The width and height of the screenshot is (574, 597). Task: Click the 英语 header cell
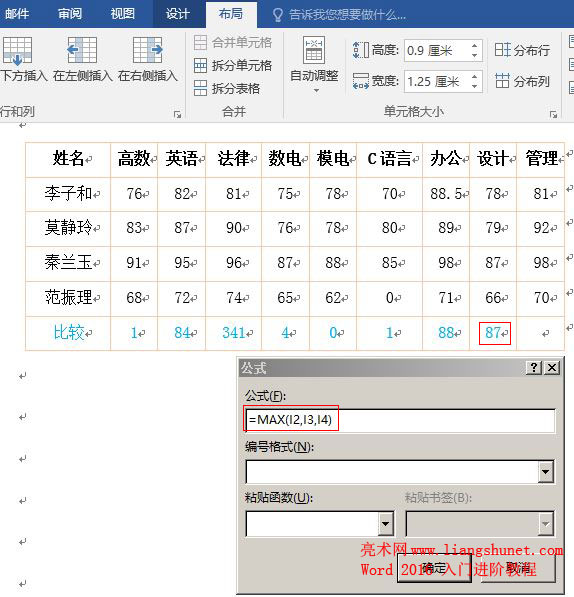coord(182,159)
